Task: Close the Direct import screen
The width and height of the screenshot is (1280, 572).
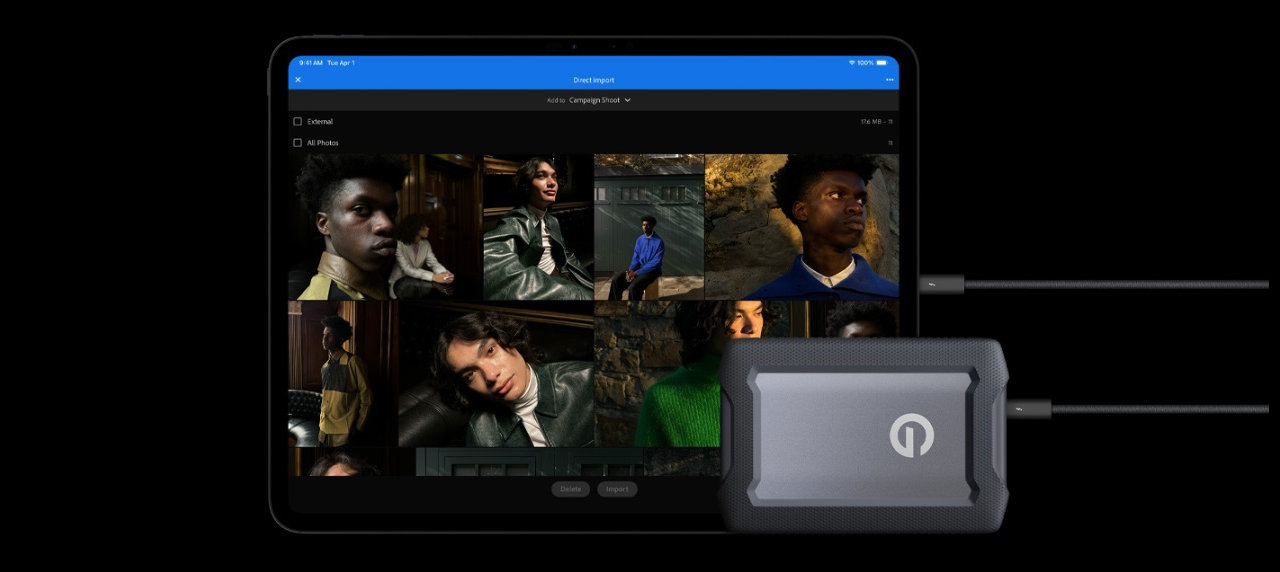Action: (x=298, y=80)
